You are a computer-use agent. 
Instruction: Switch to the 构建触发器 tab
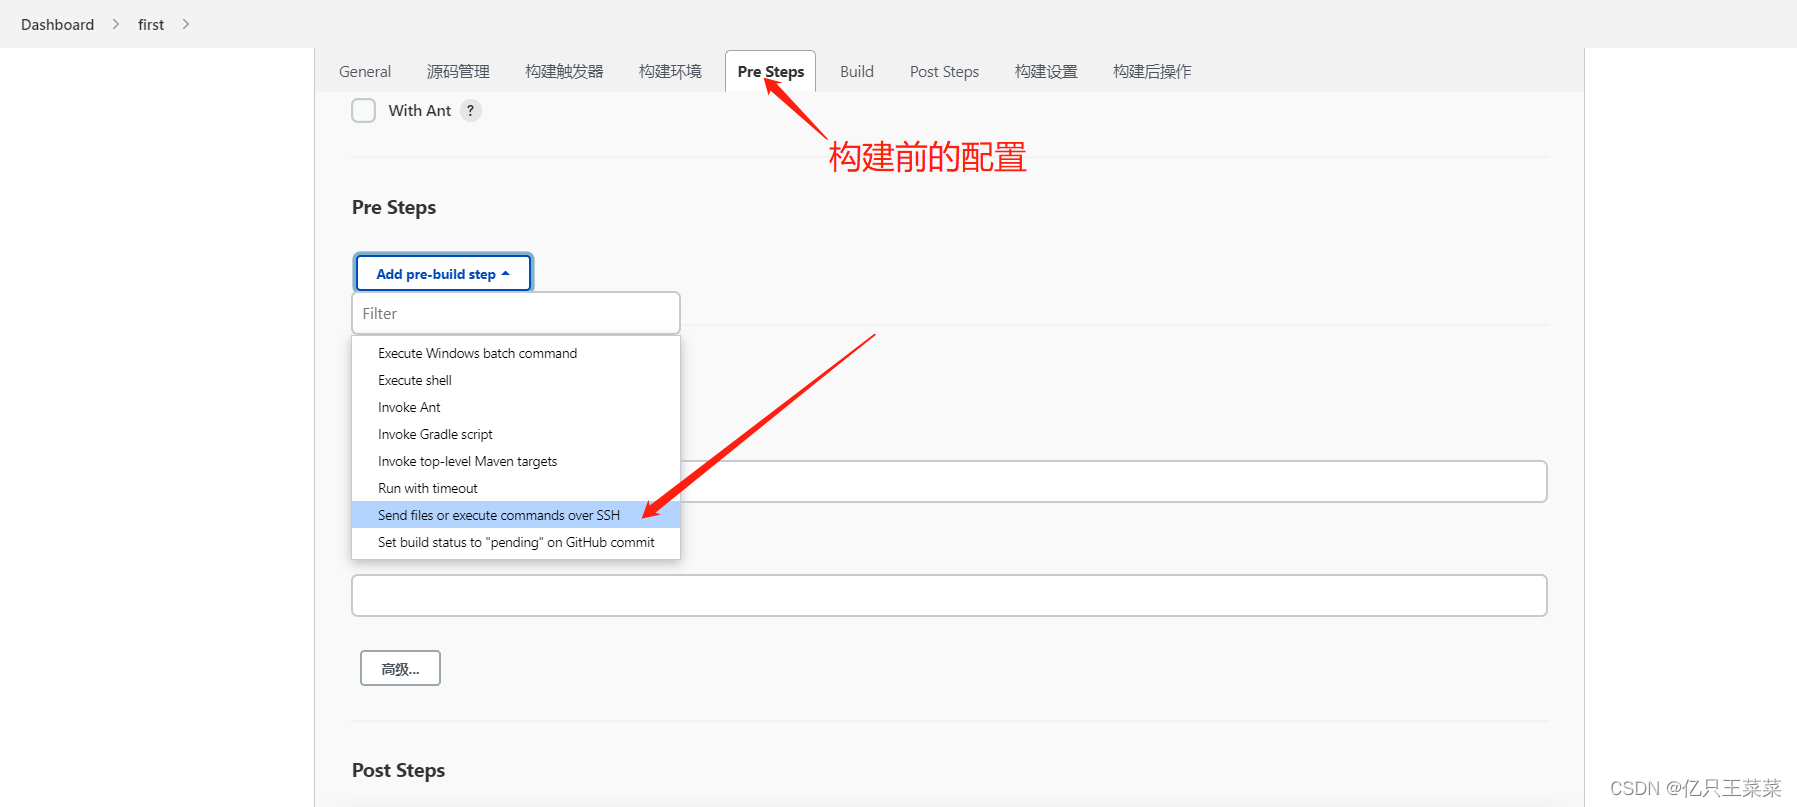pos(564,72)
